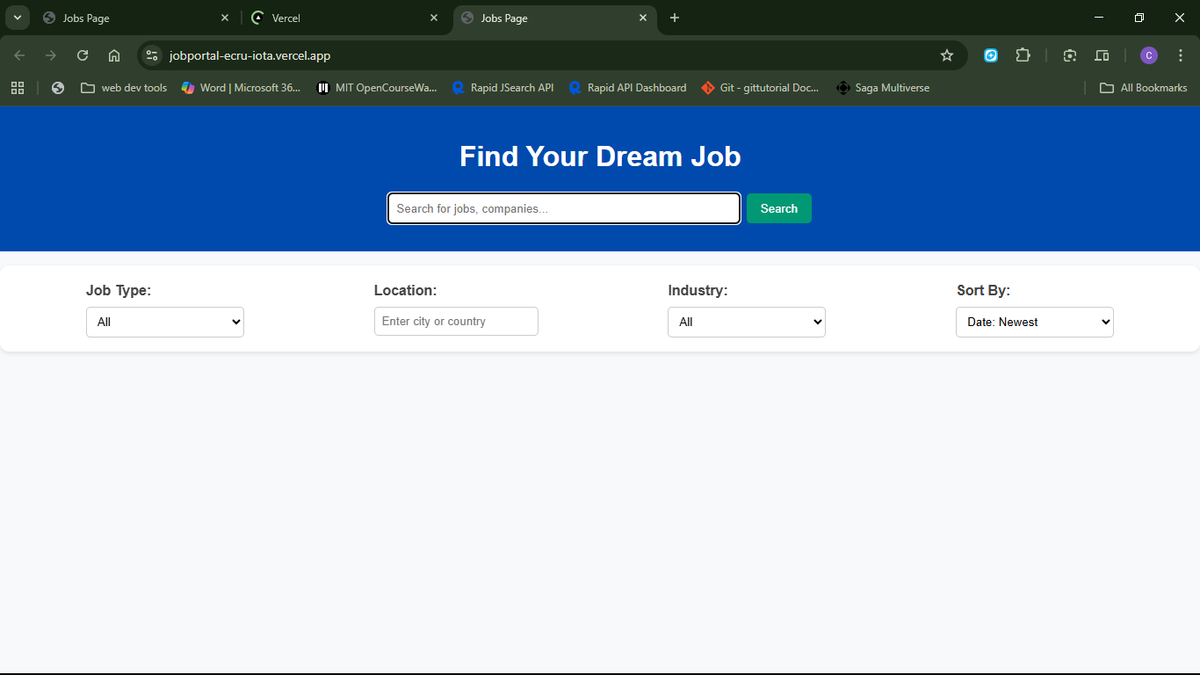Screen dimensions: 1200x675
Task: Open the All Bookmarks folder
Action: (x=1143, y=88)
